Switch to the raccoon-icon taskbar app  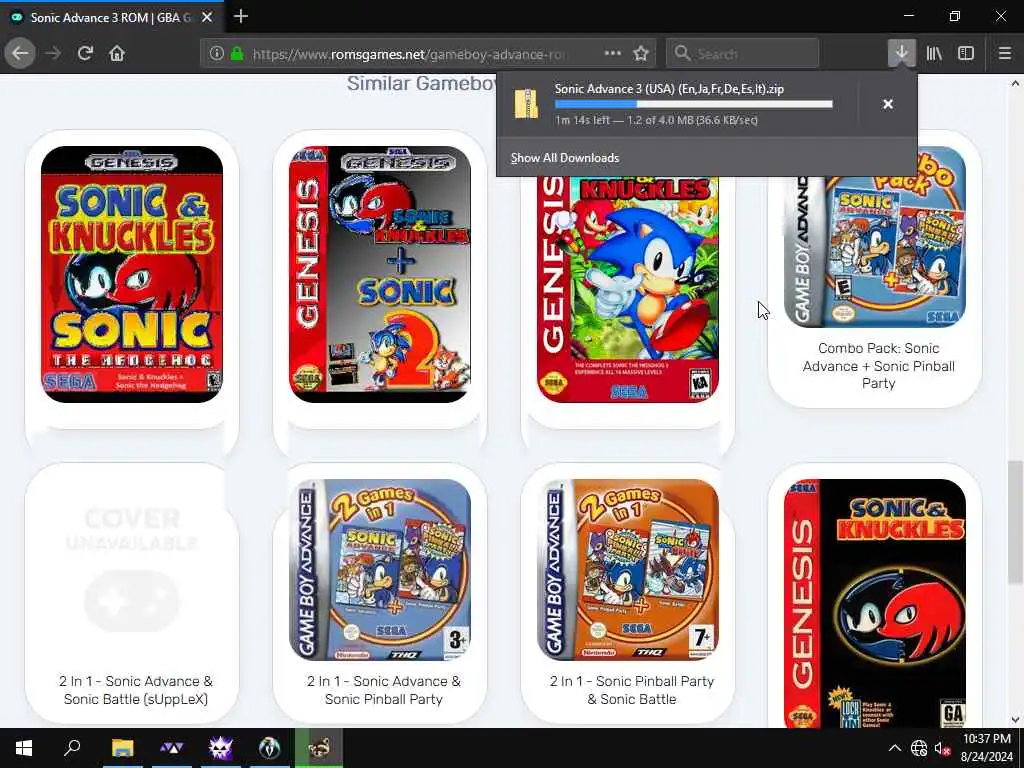[x=319, y=748]
